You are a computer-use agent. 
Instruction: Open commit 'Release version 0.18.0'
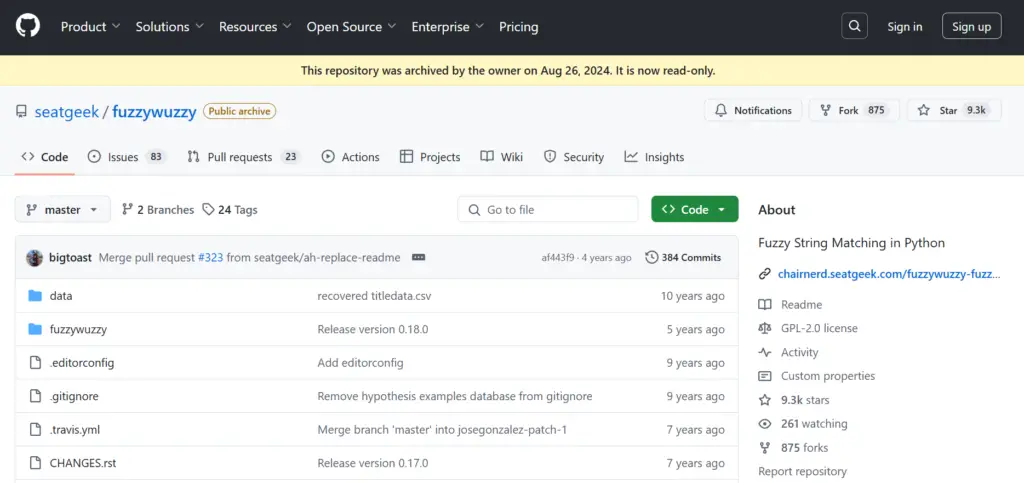(373, 329)
